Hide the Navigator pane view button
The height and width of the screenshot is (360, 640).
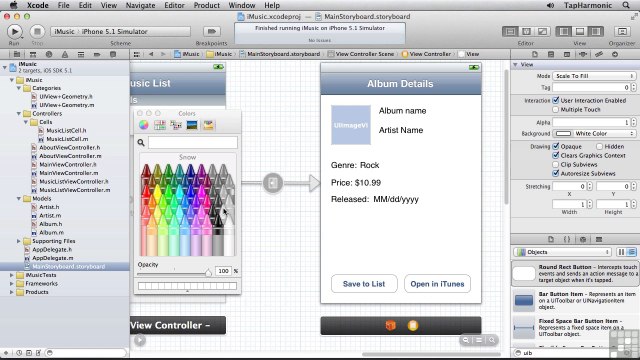(564, 31)
